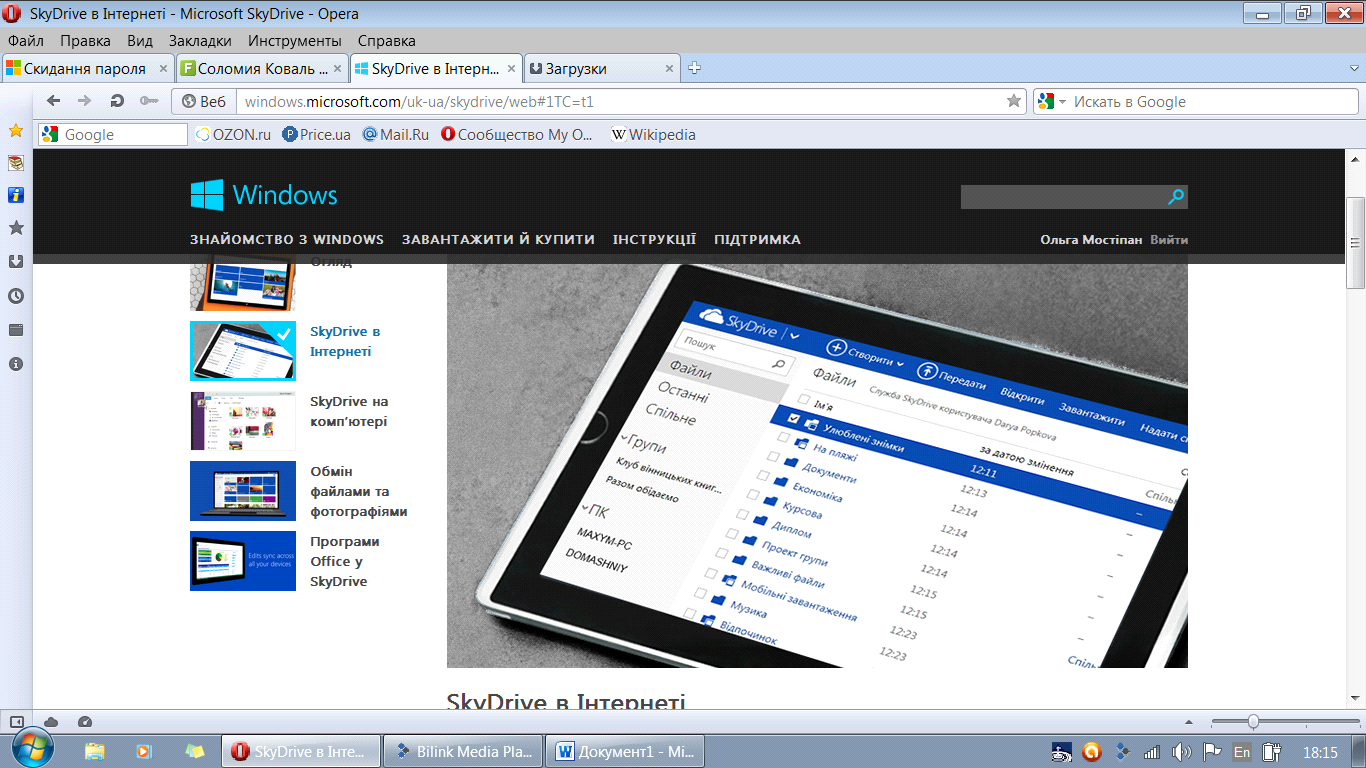The image size is (1366, 768).
Task: Select the SkyDrive на комп'ютері thumbnail
Action: [243, 421]
